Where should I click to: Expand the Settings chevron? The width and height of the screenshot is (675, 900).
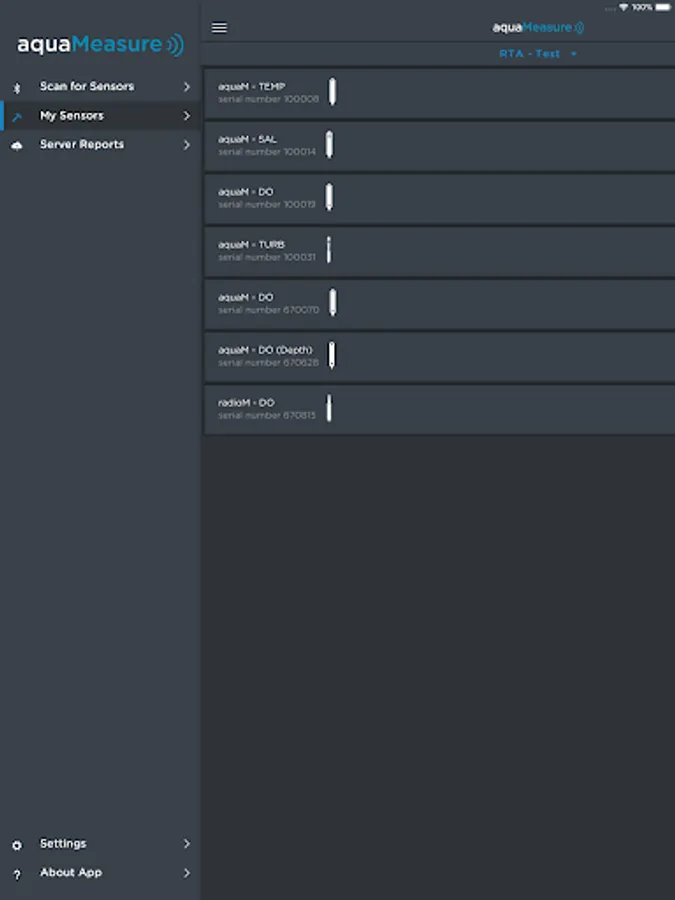coord(187,844)
